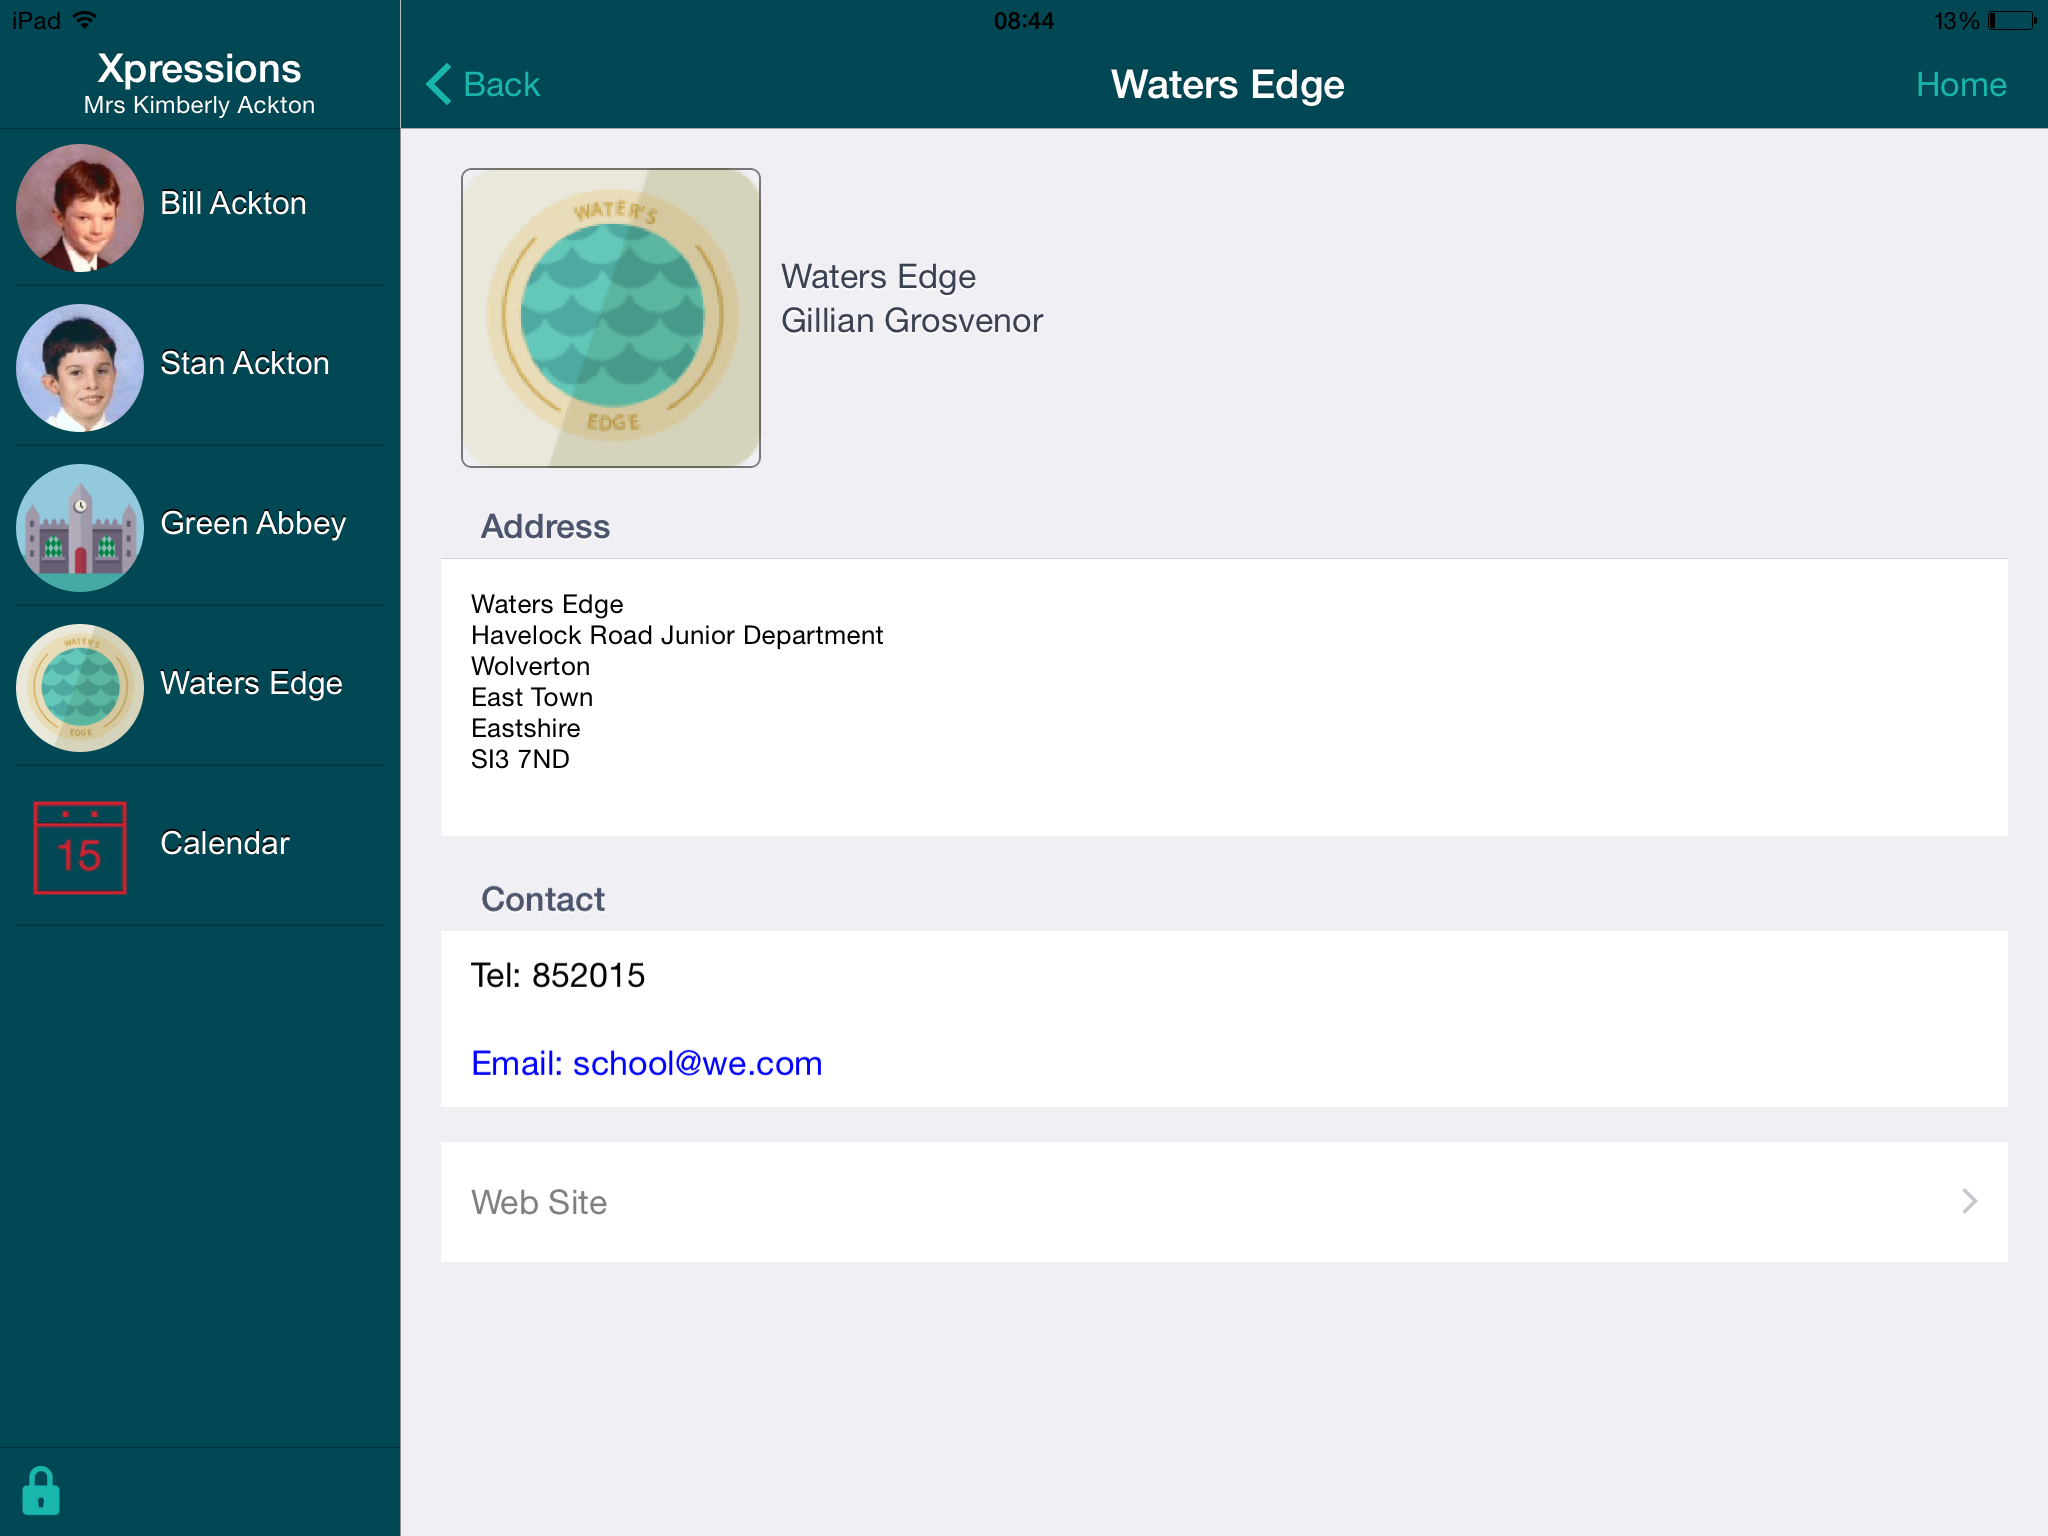Open Green Abbey school icon
The image size is (2048, 1536).
80,528
